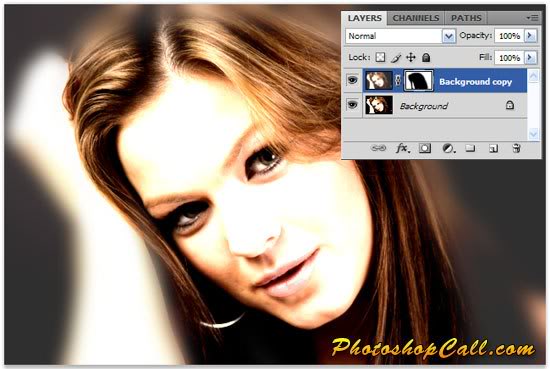550x369 pixels.
Task: Switch to the Channels tab
Action: pyautogui.click(x=416, y=18)
